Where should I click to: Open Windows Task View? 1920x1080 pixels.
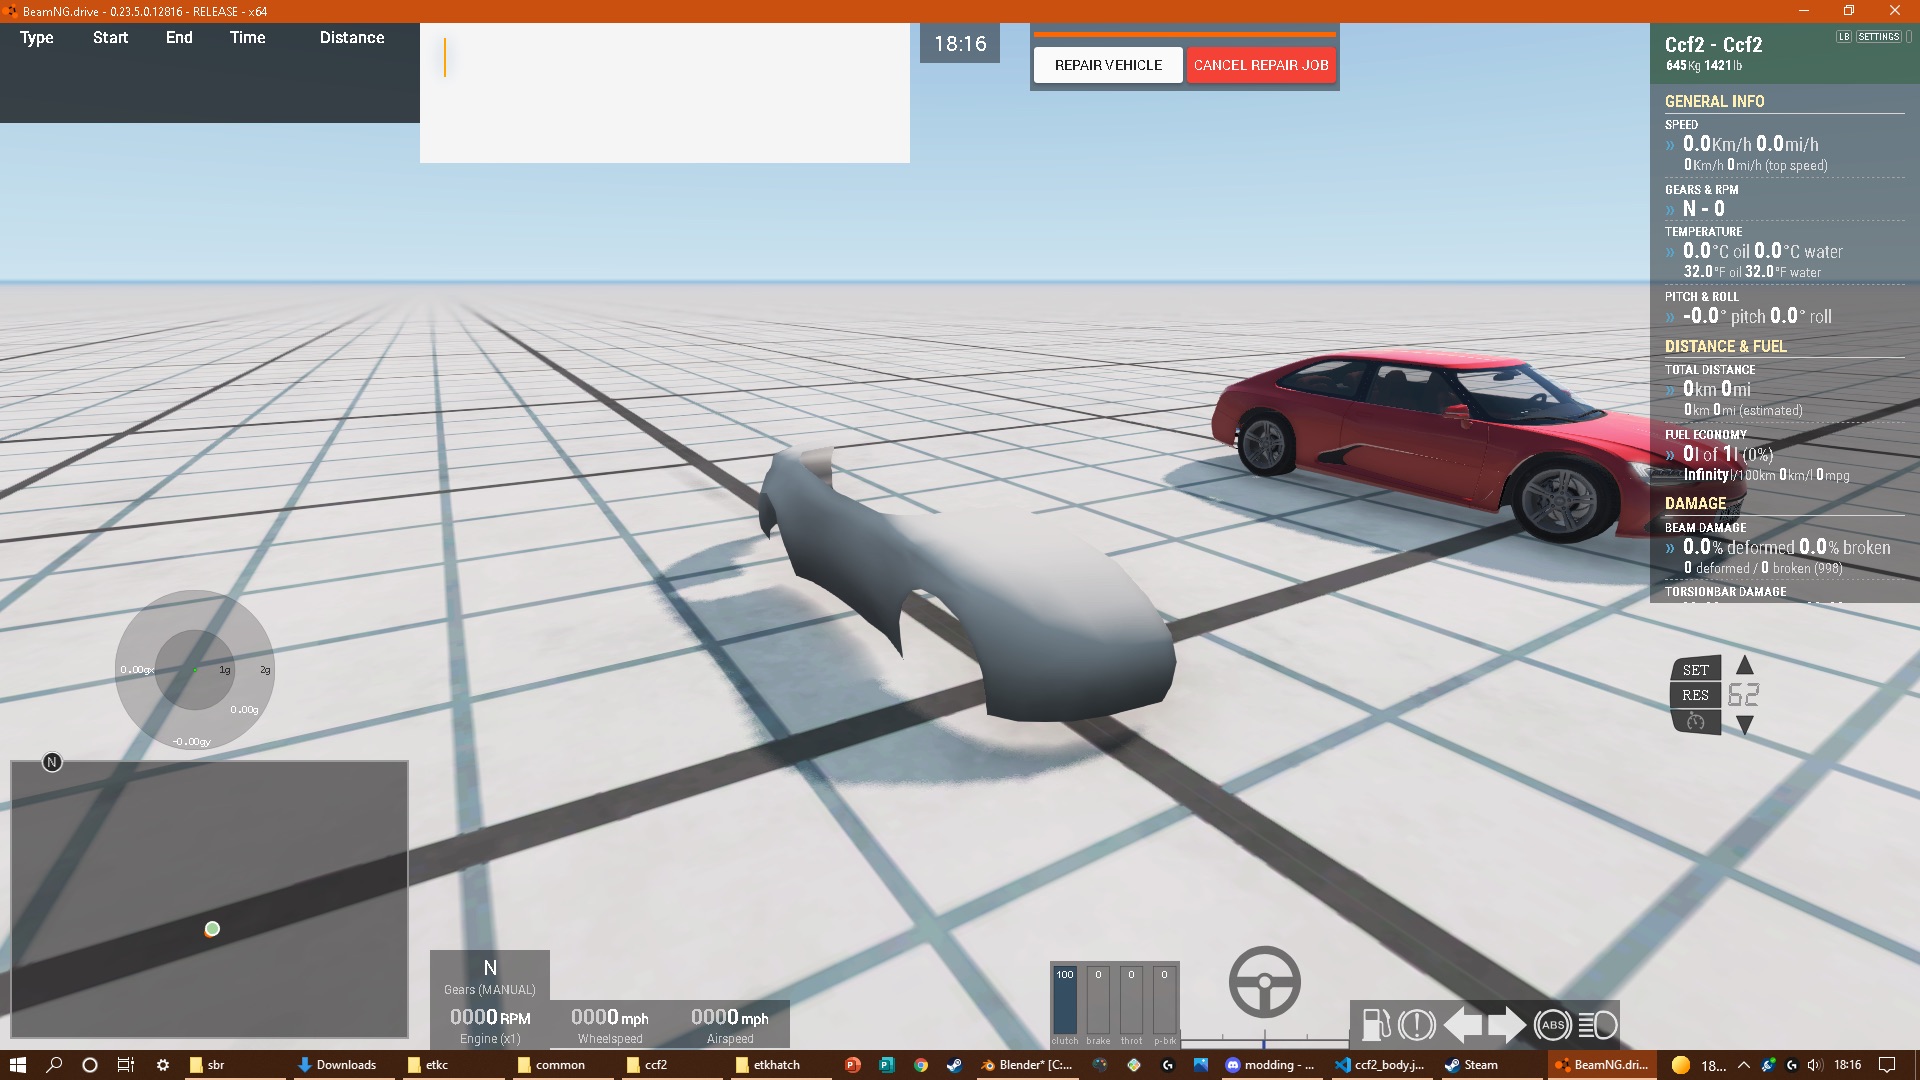tap(126, 1065)
